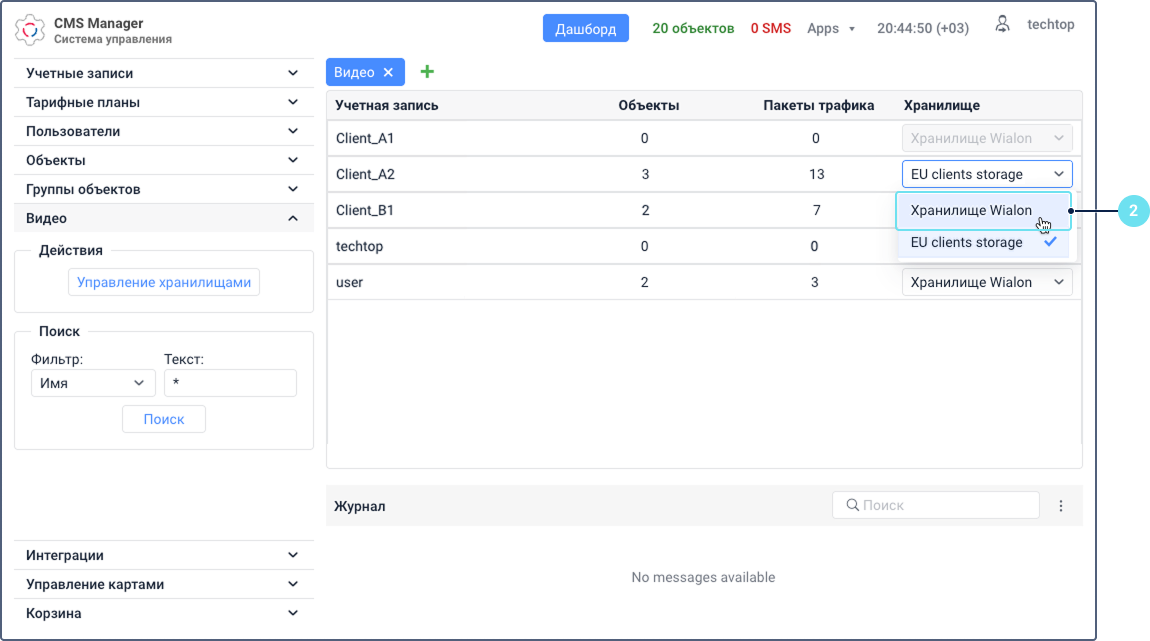Open the Apps dropdown

[x=831, y=28]
